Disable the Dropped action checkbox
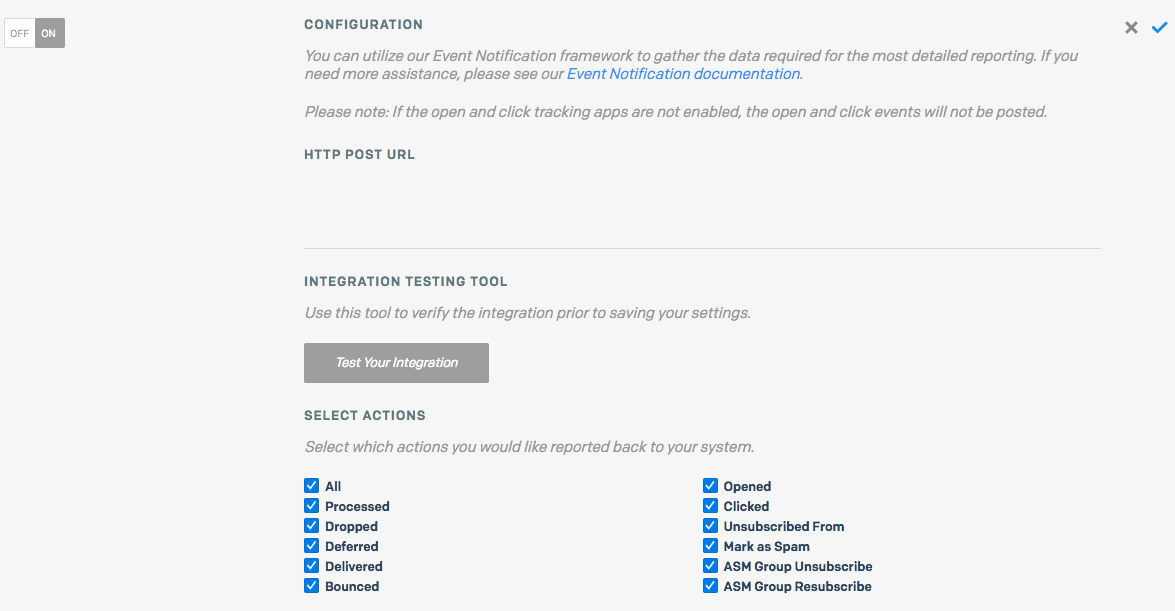This screenshot has width=1175, height=611. pyautogui.click(x=311, y=526)
